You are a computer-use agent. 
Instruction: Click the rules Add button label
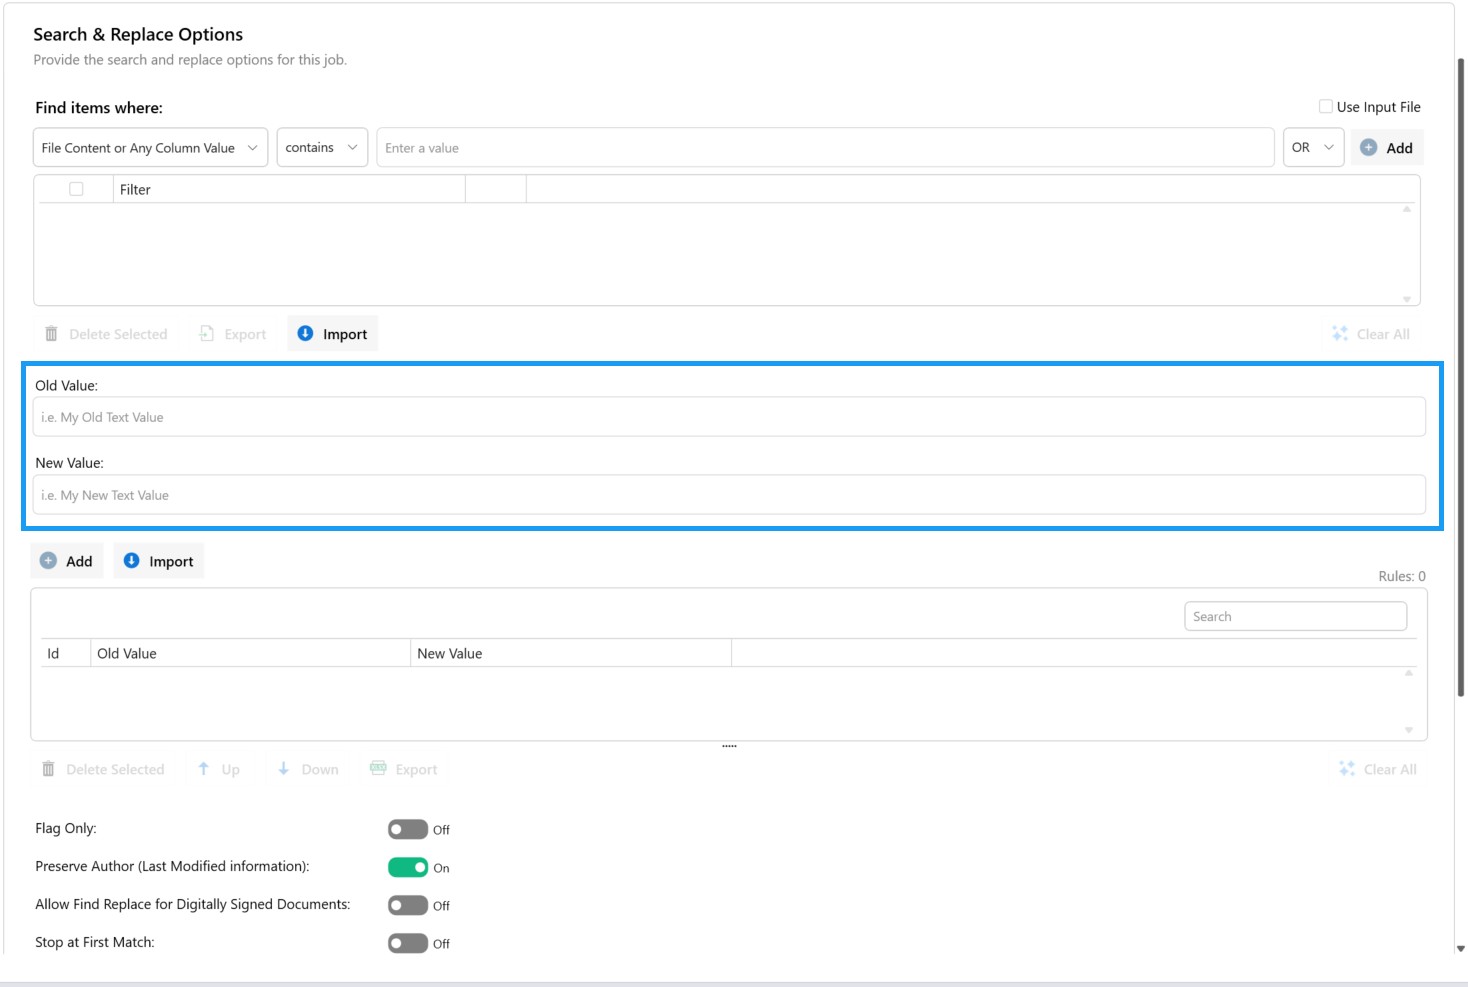79,562
